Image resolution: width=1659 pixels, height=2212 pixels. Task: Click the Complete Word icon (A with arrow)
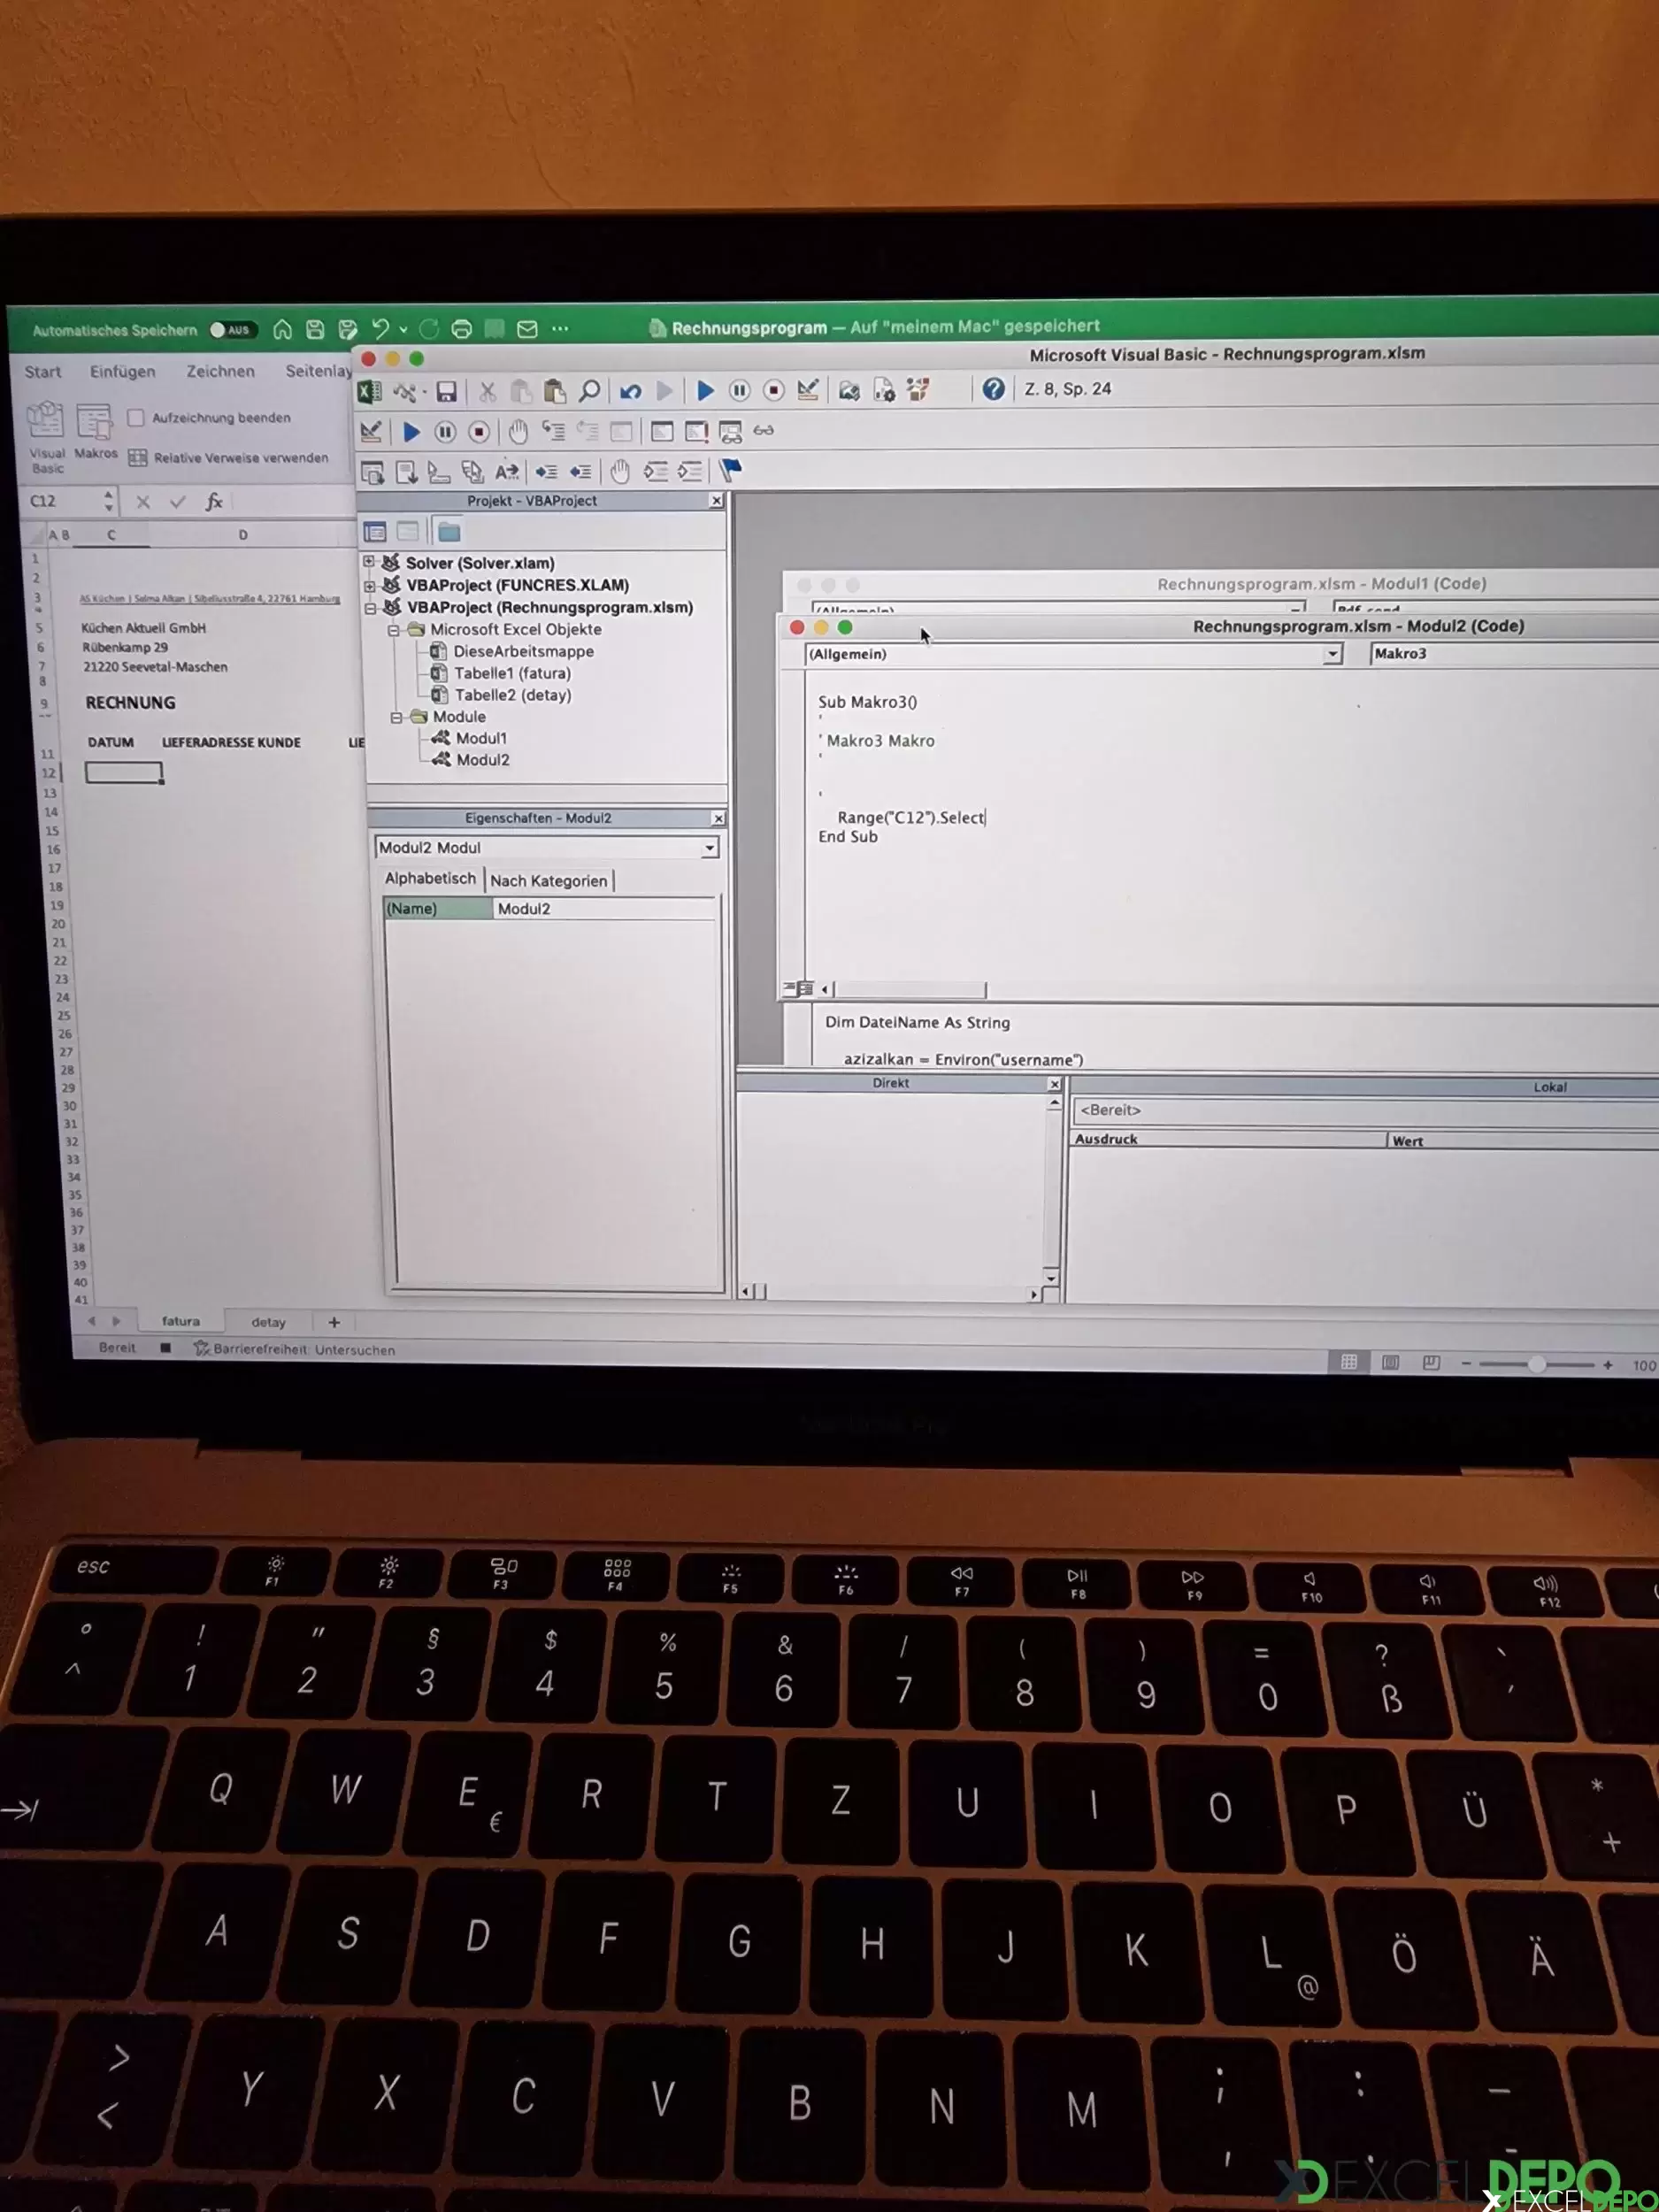(x=507, y=471)
